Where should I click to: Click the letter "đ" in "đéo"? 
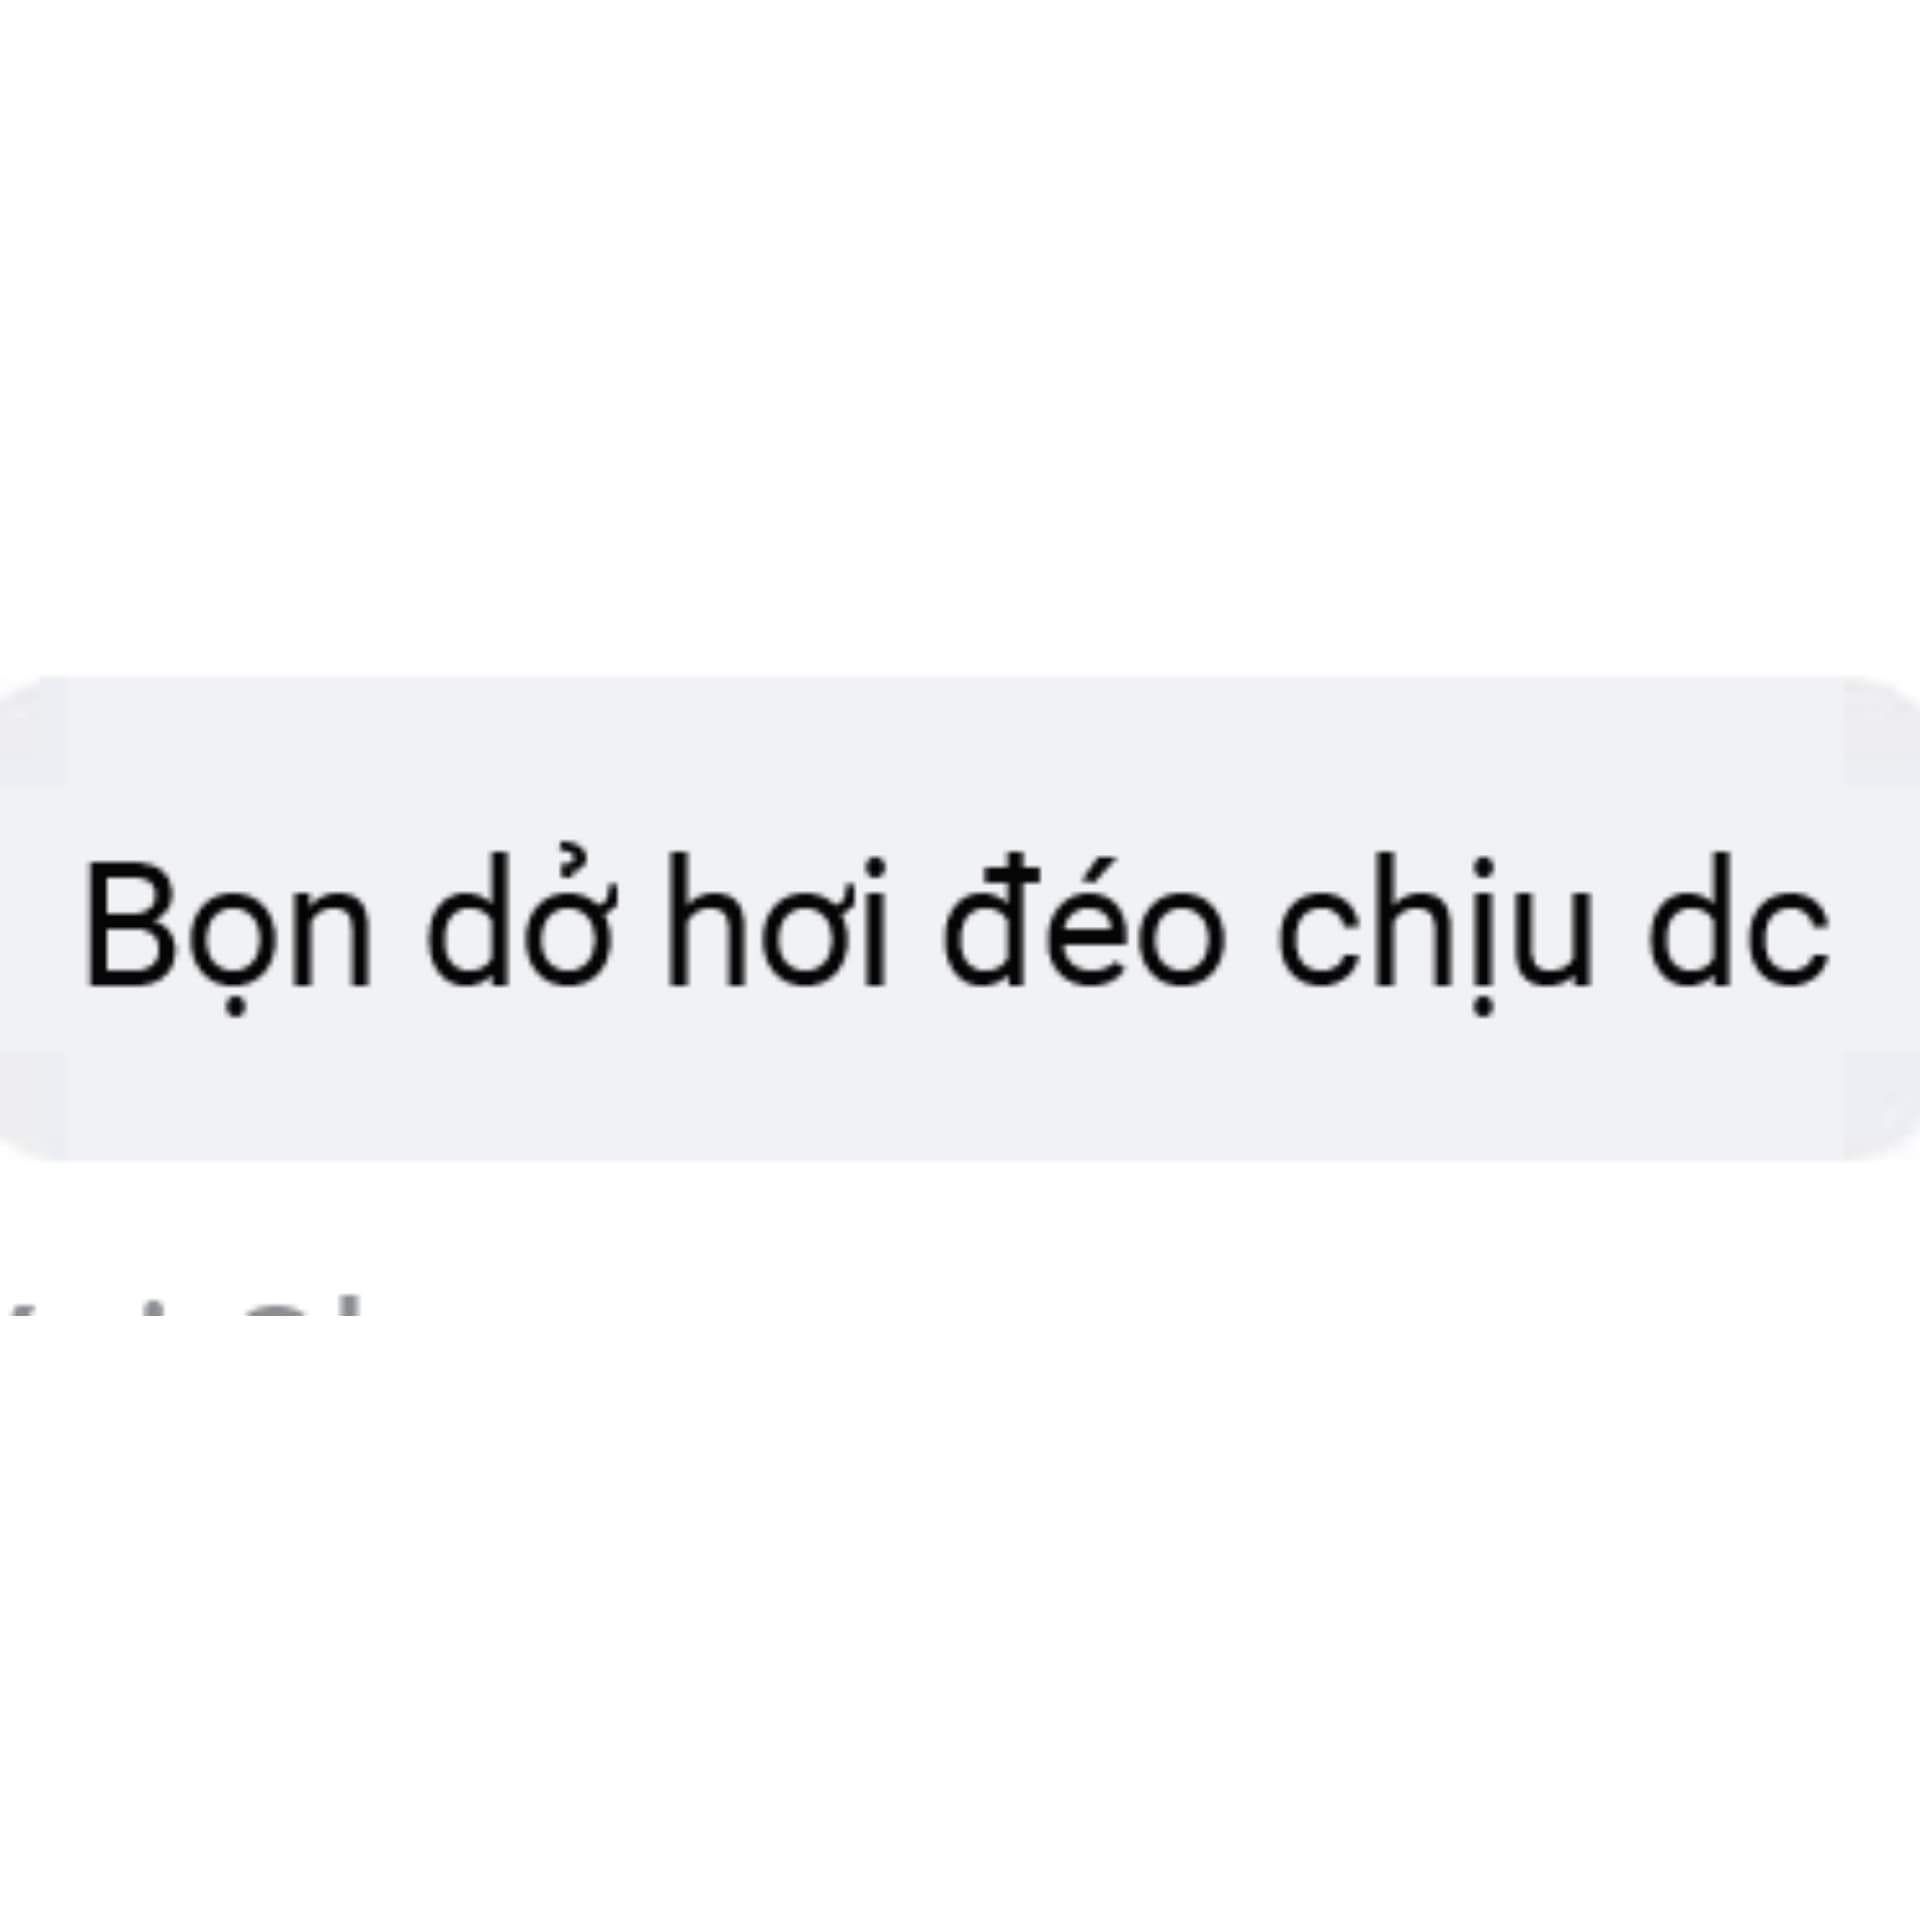(x=987, y=922)
